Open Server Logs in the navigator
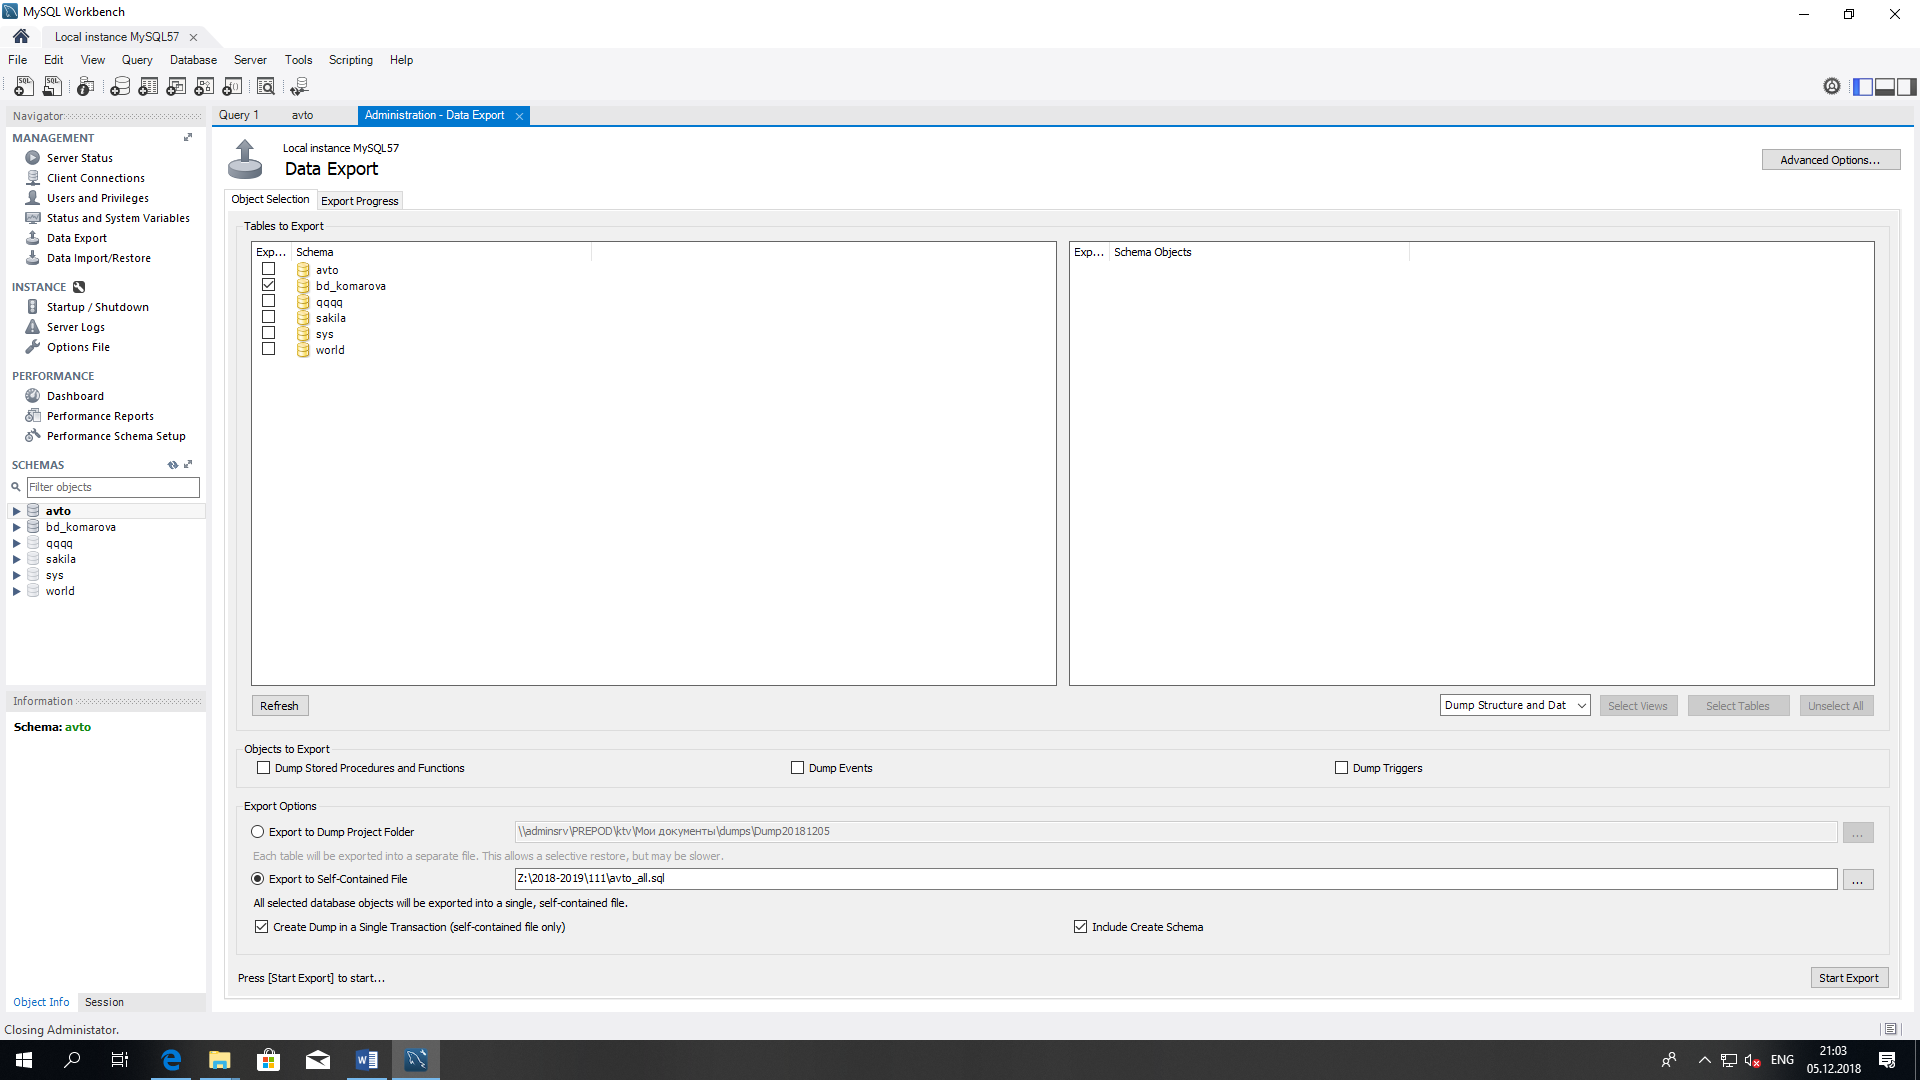The width and height of the screenshot is (1920, 1080). 75,327
